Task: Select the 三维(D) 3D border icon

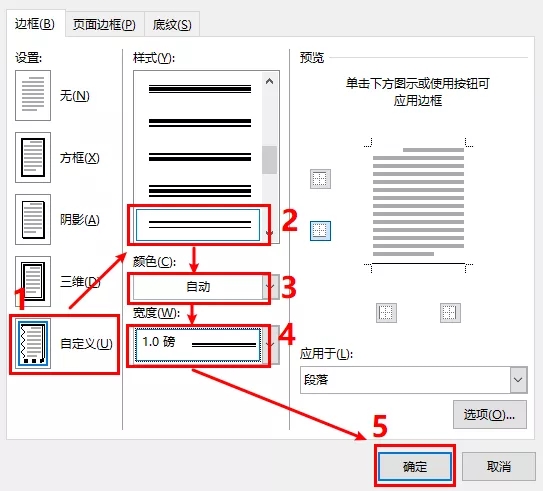Action: pos(33,281)
